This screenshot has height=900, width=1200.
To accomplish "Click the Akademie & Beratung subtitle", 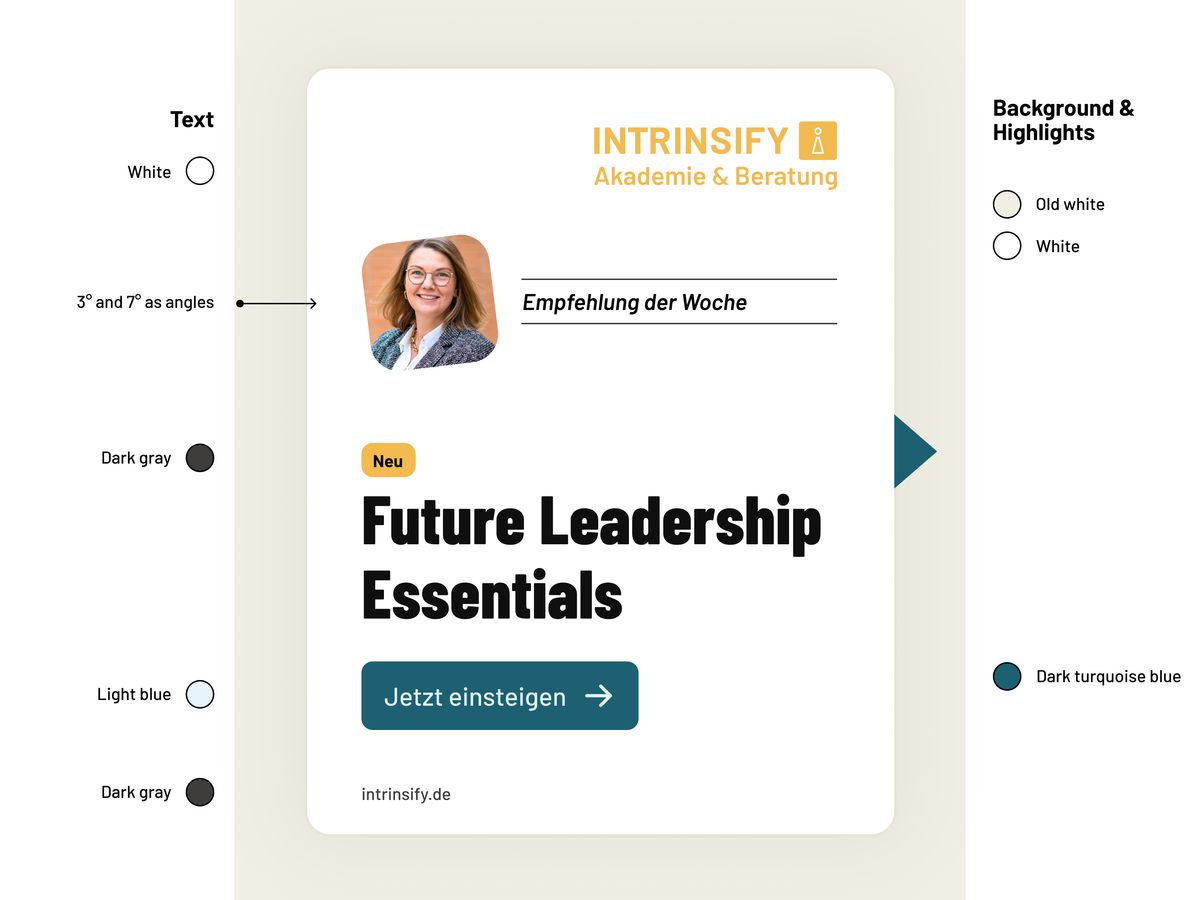I will click(x=715, y=177).
